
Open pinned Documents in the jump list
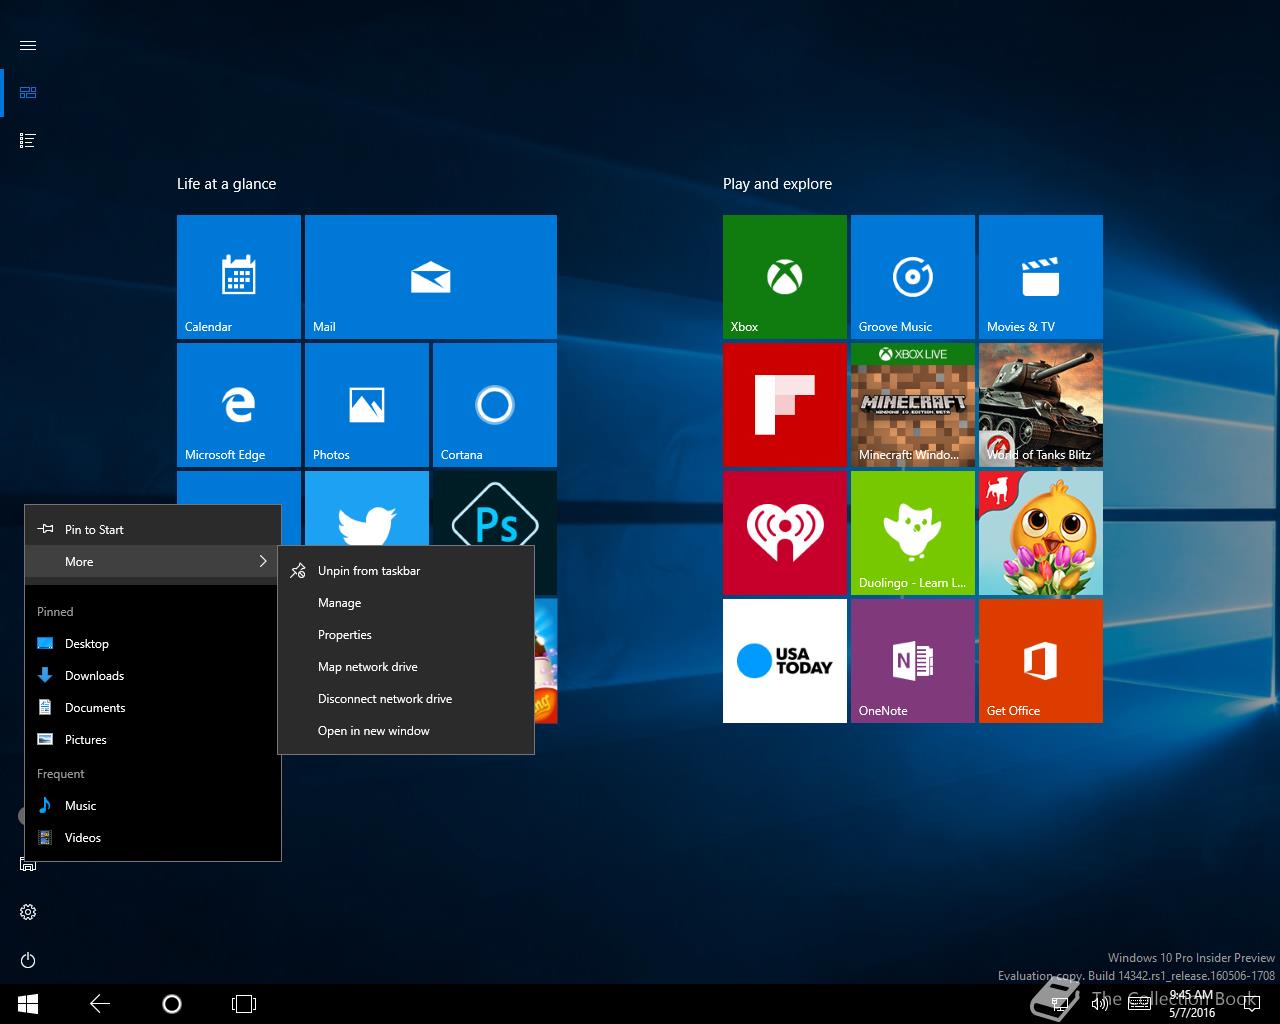click(153, 708)
